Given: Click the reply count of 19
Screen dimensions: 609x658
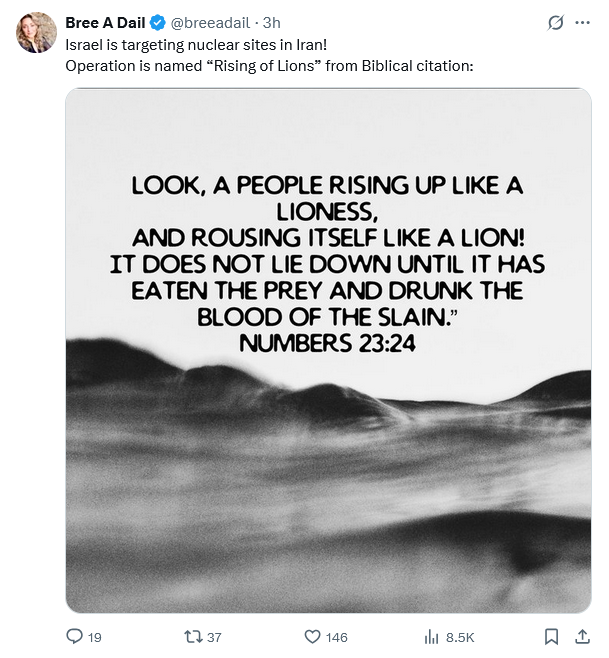Looking at the screenshot, I should pyautogui.click(x=95, y=637).
